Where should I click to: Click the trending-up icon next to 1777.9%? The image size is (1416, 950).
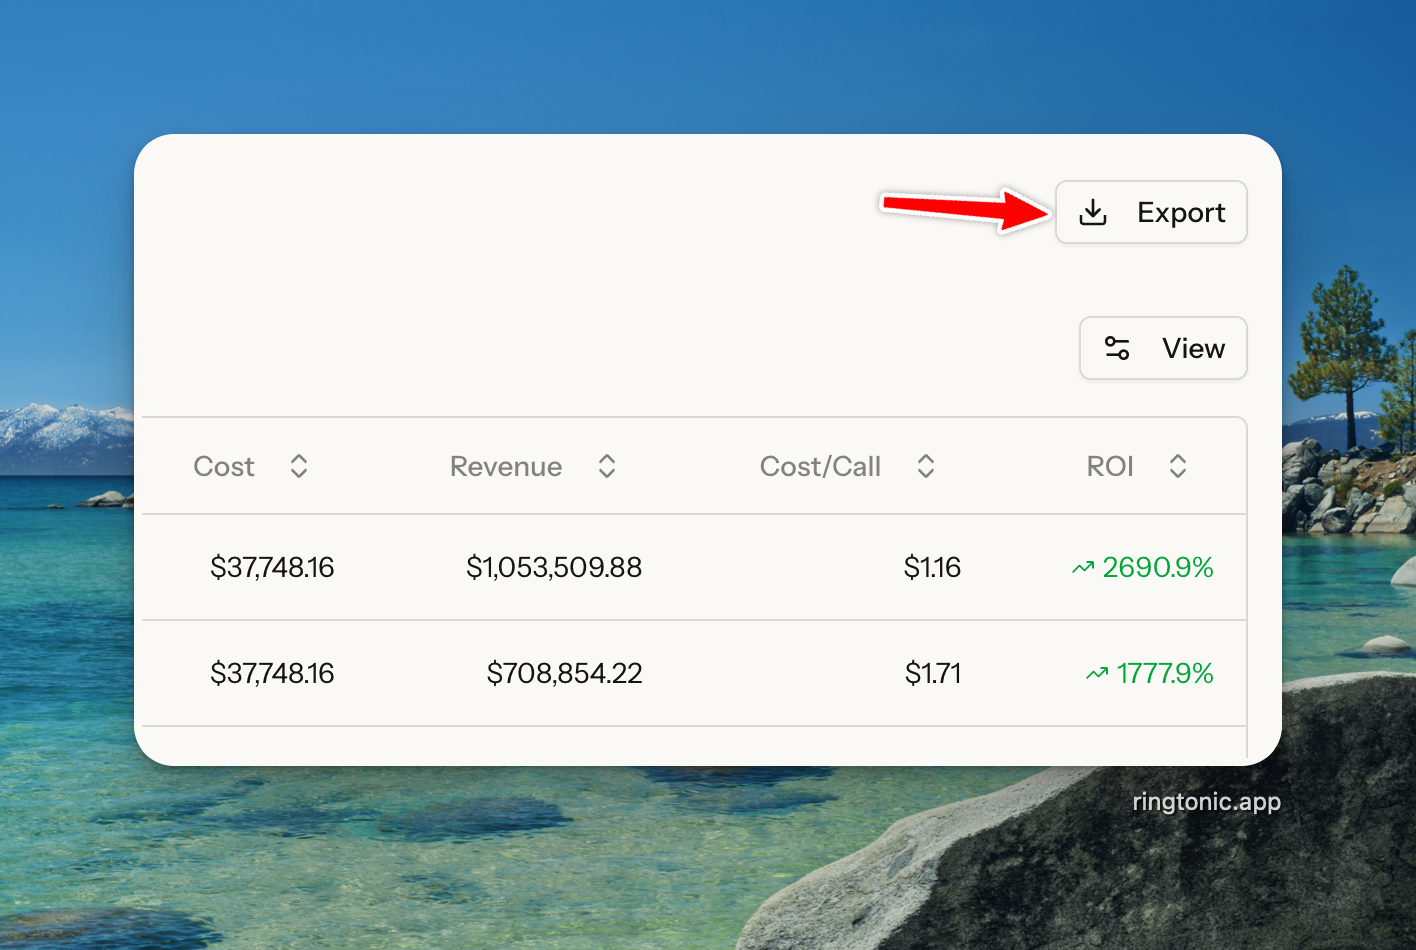(x=1097, y=674)
